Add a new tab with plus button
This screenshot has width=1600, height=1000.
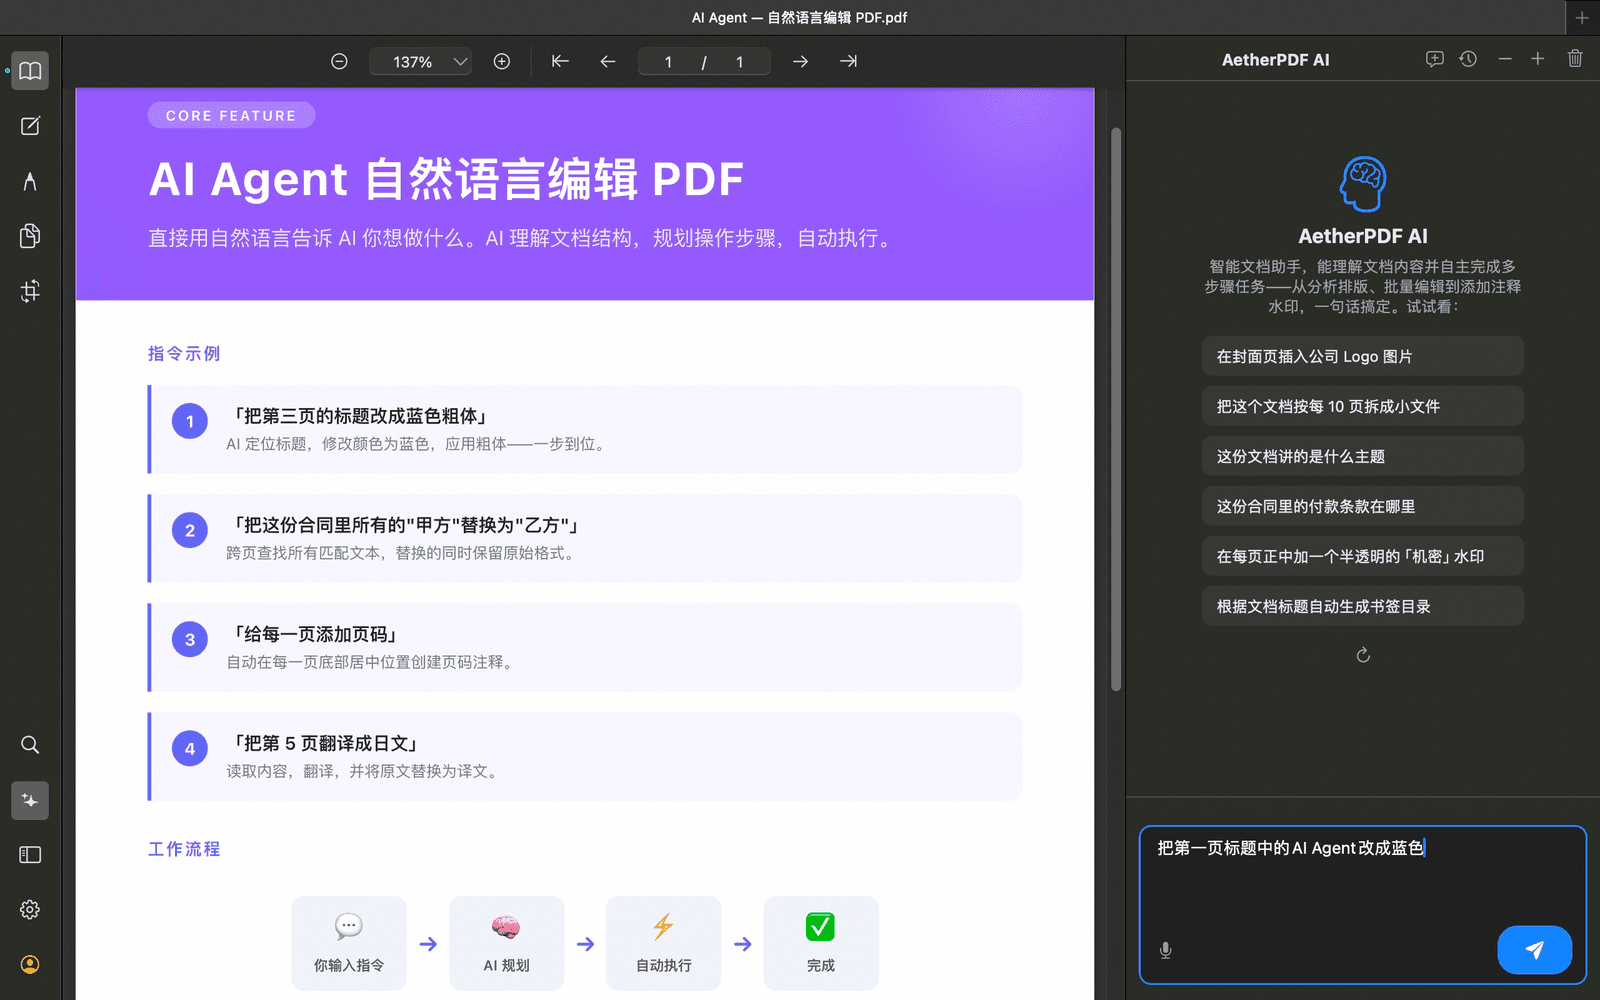point(1582,18)
